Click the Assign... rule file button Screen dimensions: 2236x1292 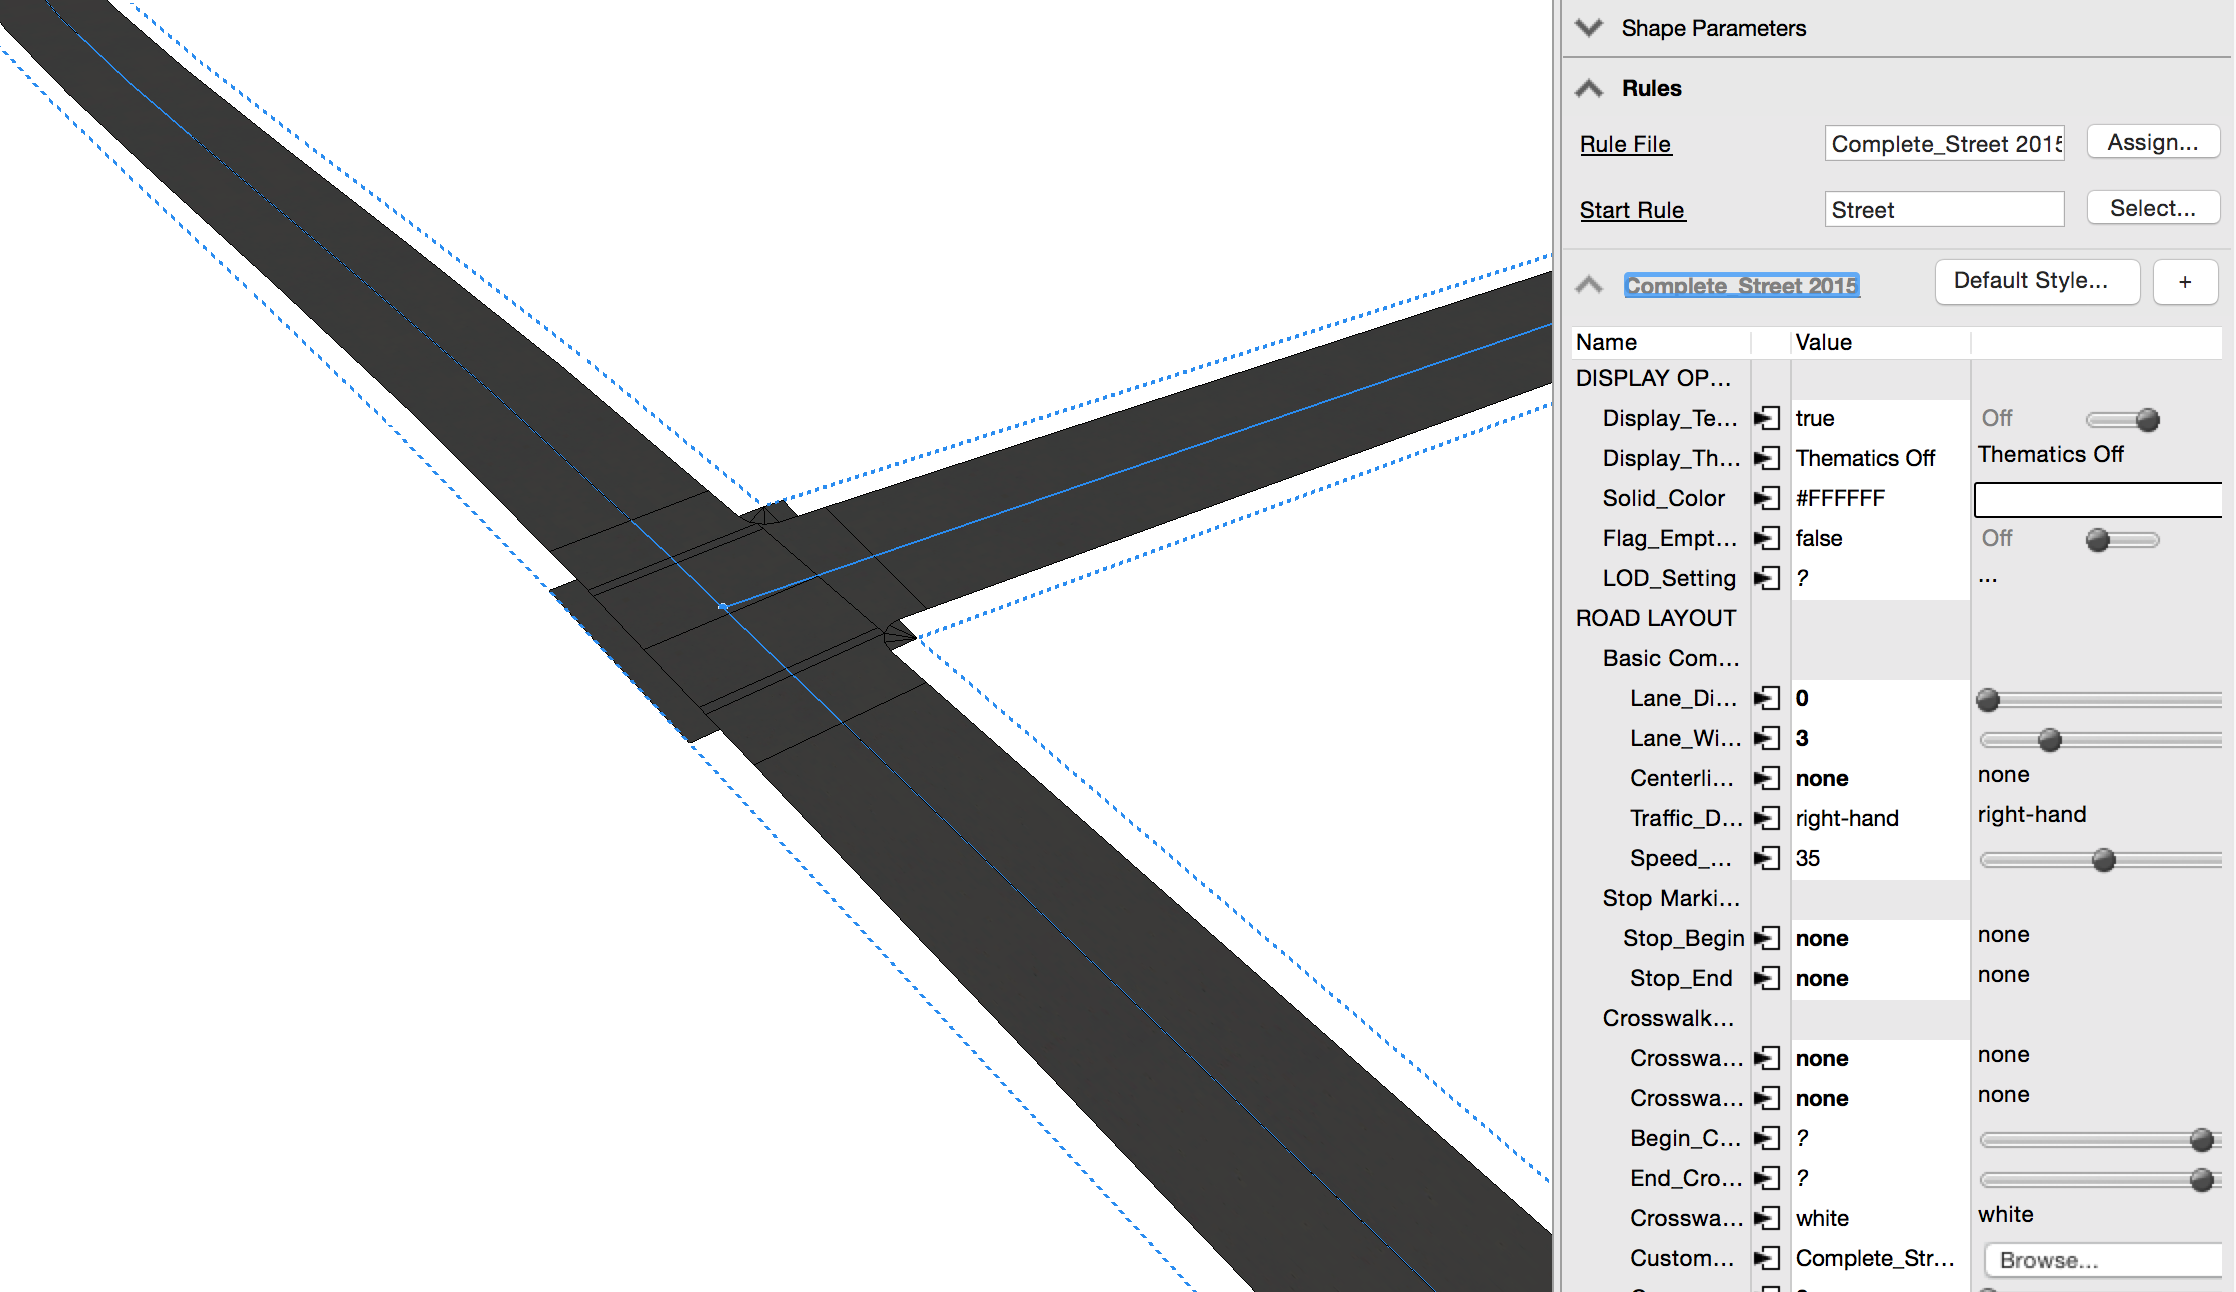click(x=2153, y=143)
